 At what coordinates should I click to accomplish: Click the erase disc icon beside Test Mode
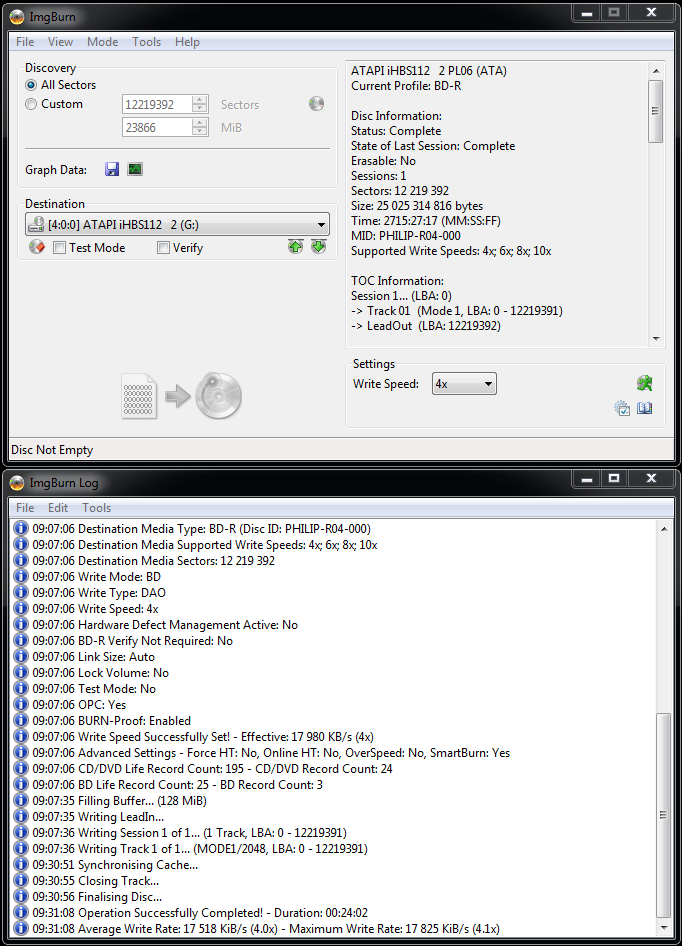click(x=37, y=247)
